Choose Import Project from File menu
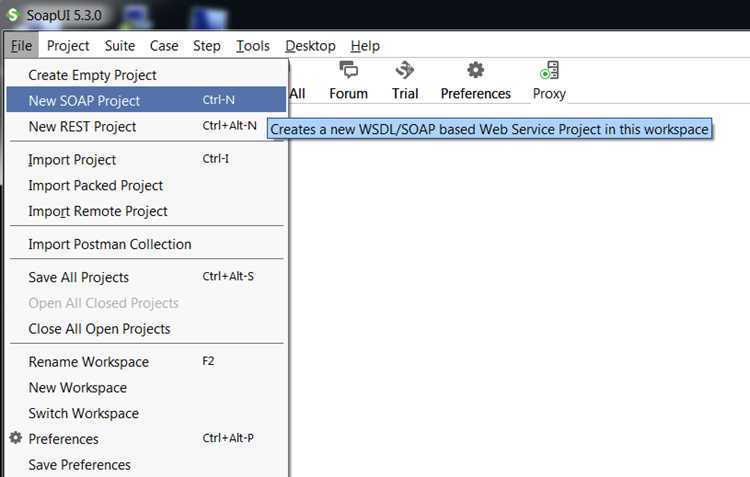The height and width of the screenshot is (477, 750). coord(146,159)
